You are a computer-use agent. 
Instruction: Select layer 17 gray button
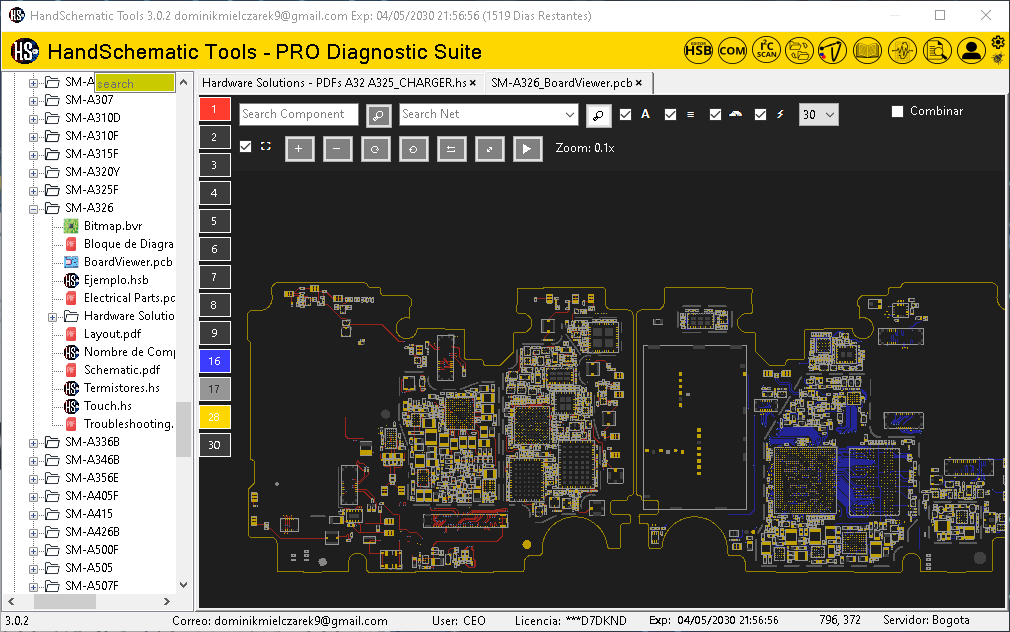[214, 389]
